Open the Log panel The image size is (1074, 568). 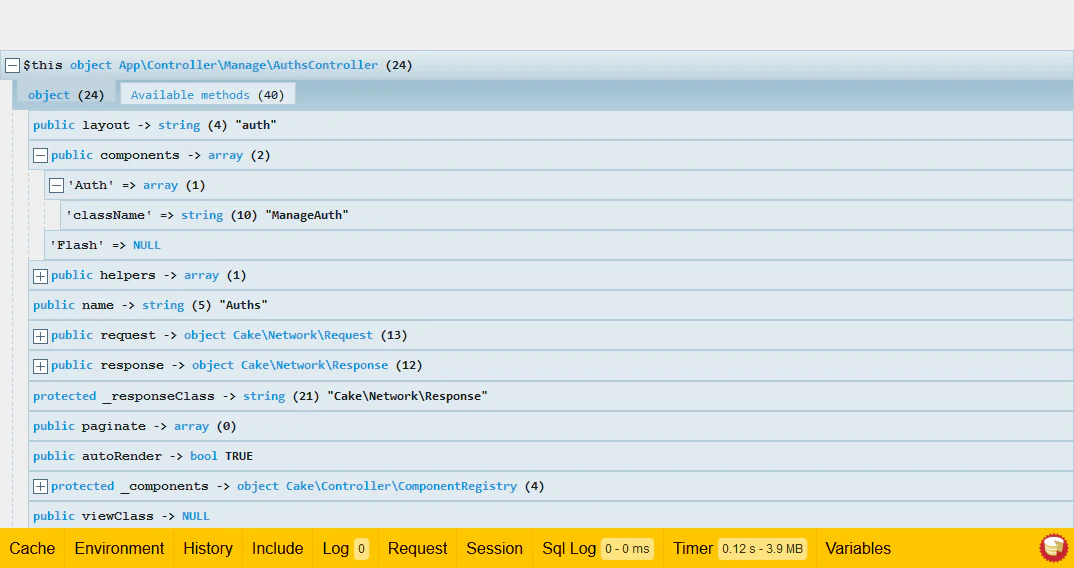pos(345,548)
